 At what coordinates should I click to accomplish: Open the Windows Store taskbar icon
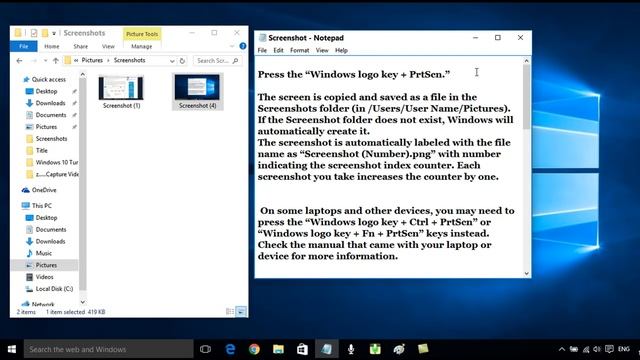click(302, 349)
